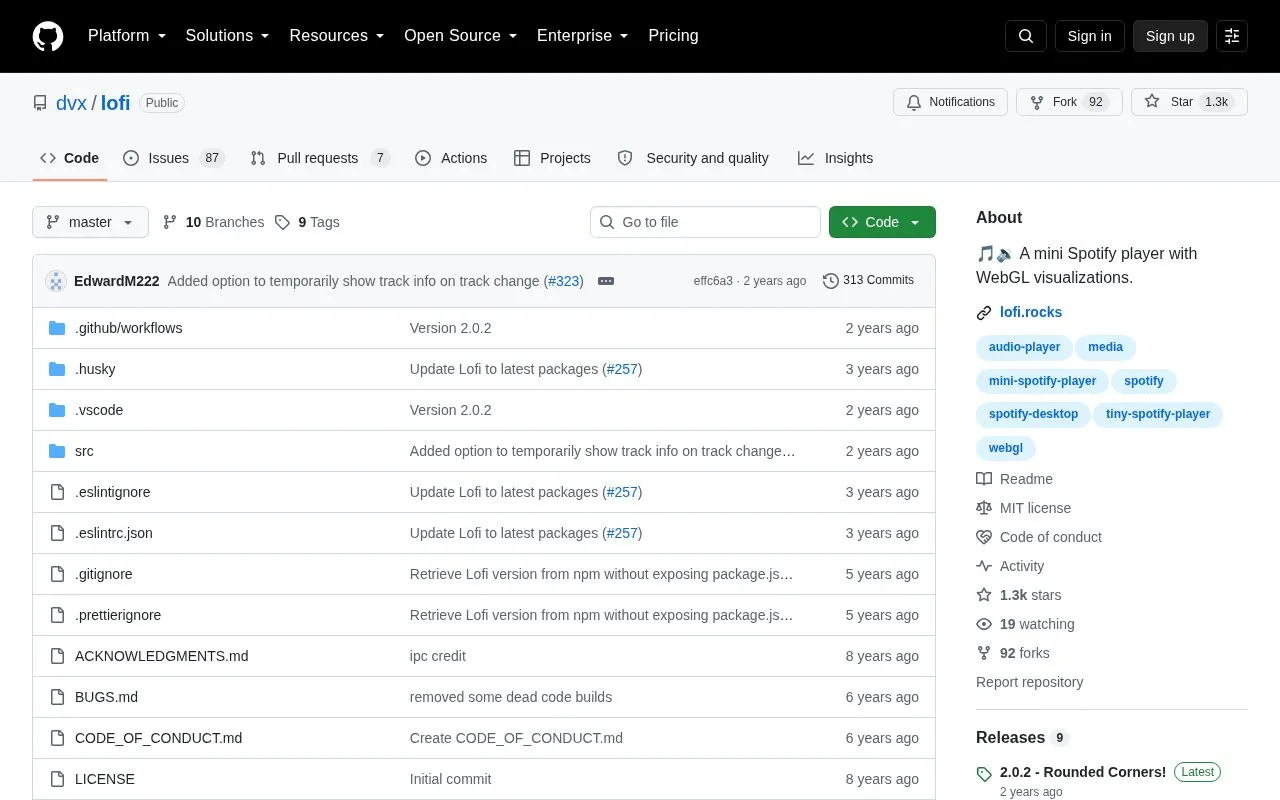Fork the dvx/lofi repository
1280x800 pixels.
pos(1069,102)
